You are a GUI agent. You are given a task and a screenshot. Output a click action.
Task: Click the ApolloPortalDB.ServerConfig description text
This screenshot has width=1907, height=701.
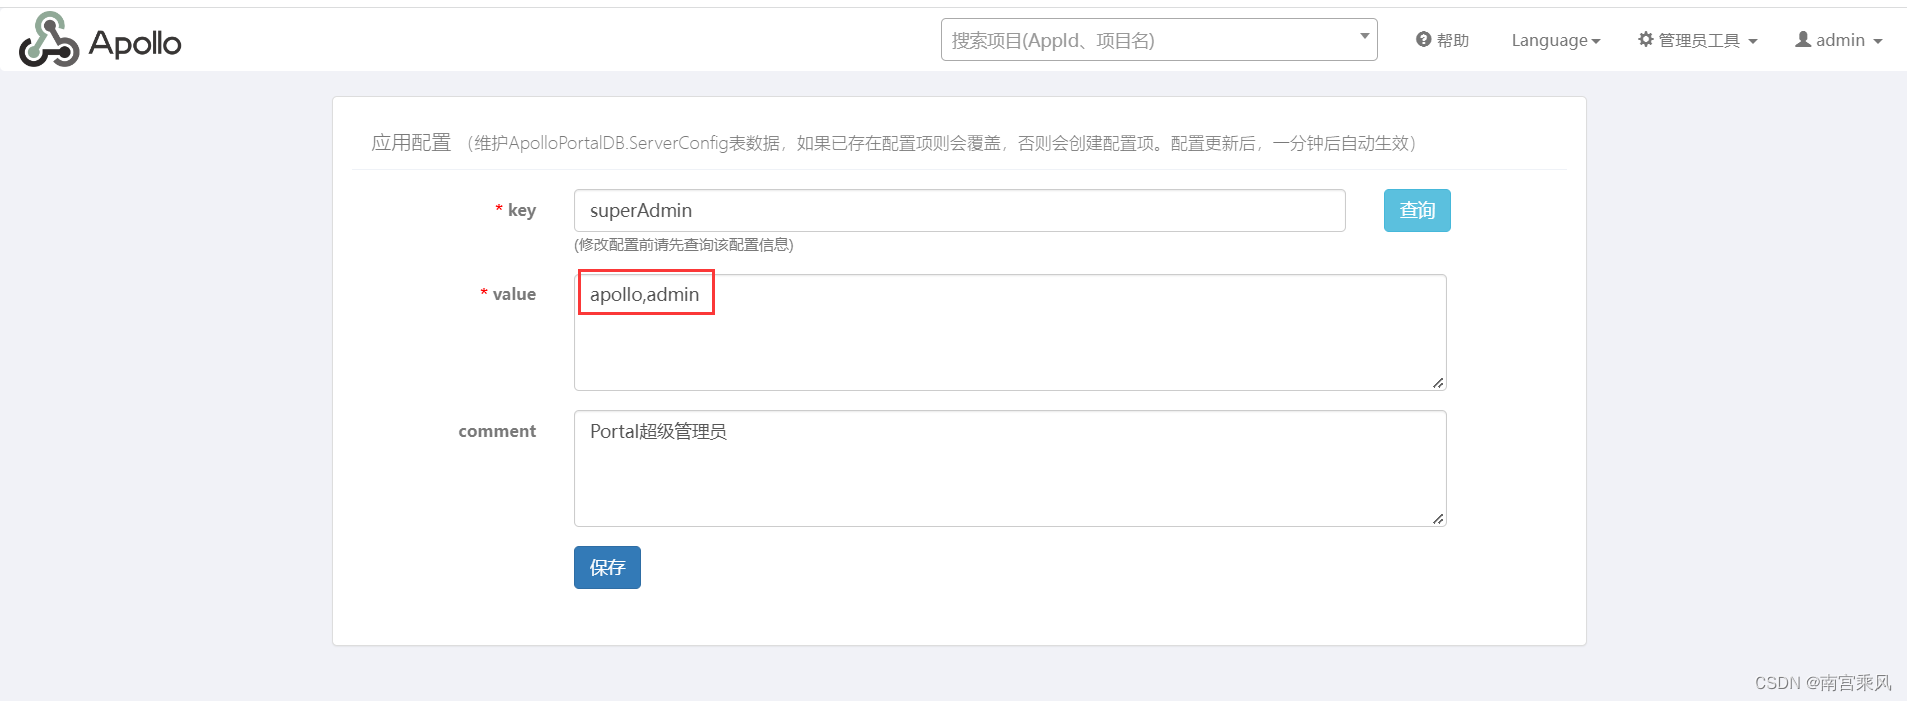(941, 143)
